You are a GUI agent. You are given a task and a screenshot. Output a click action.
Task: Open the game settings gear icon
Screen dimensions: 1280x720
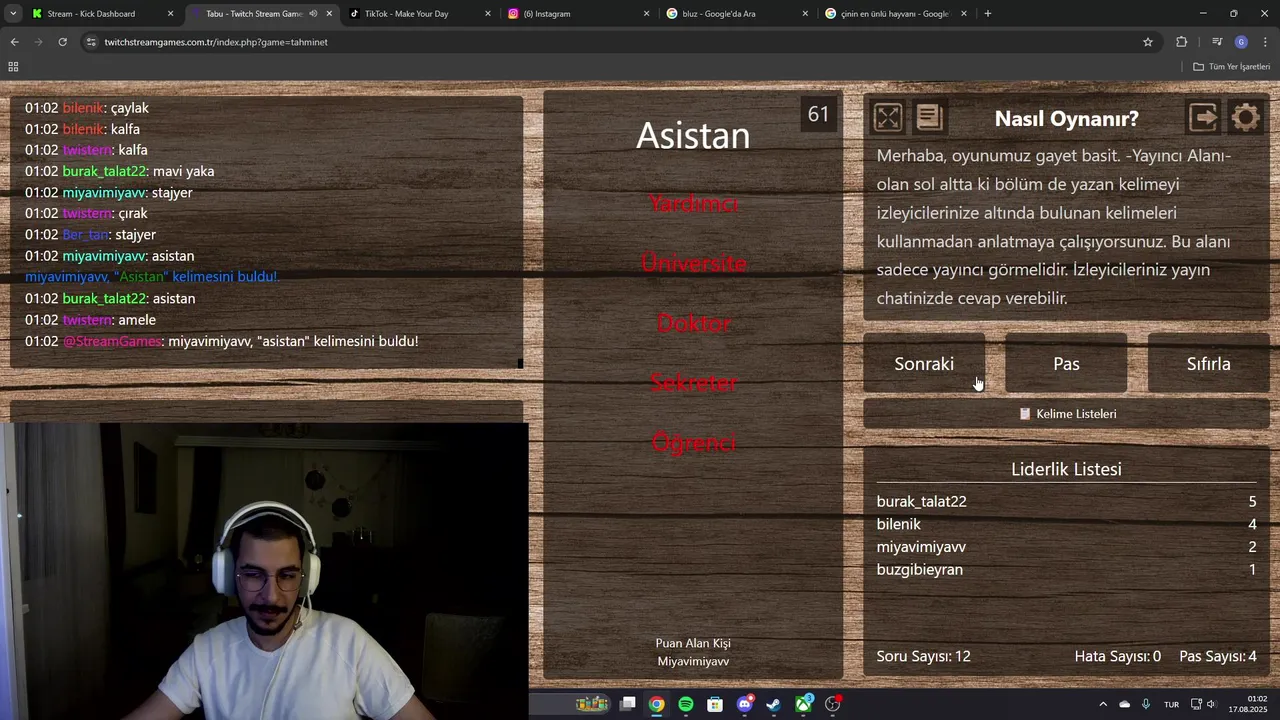(x=1245, y=118)
